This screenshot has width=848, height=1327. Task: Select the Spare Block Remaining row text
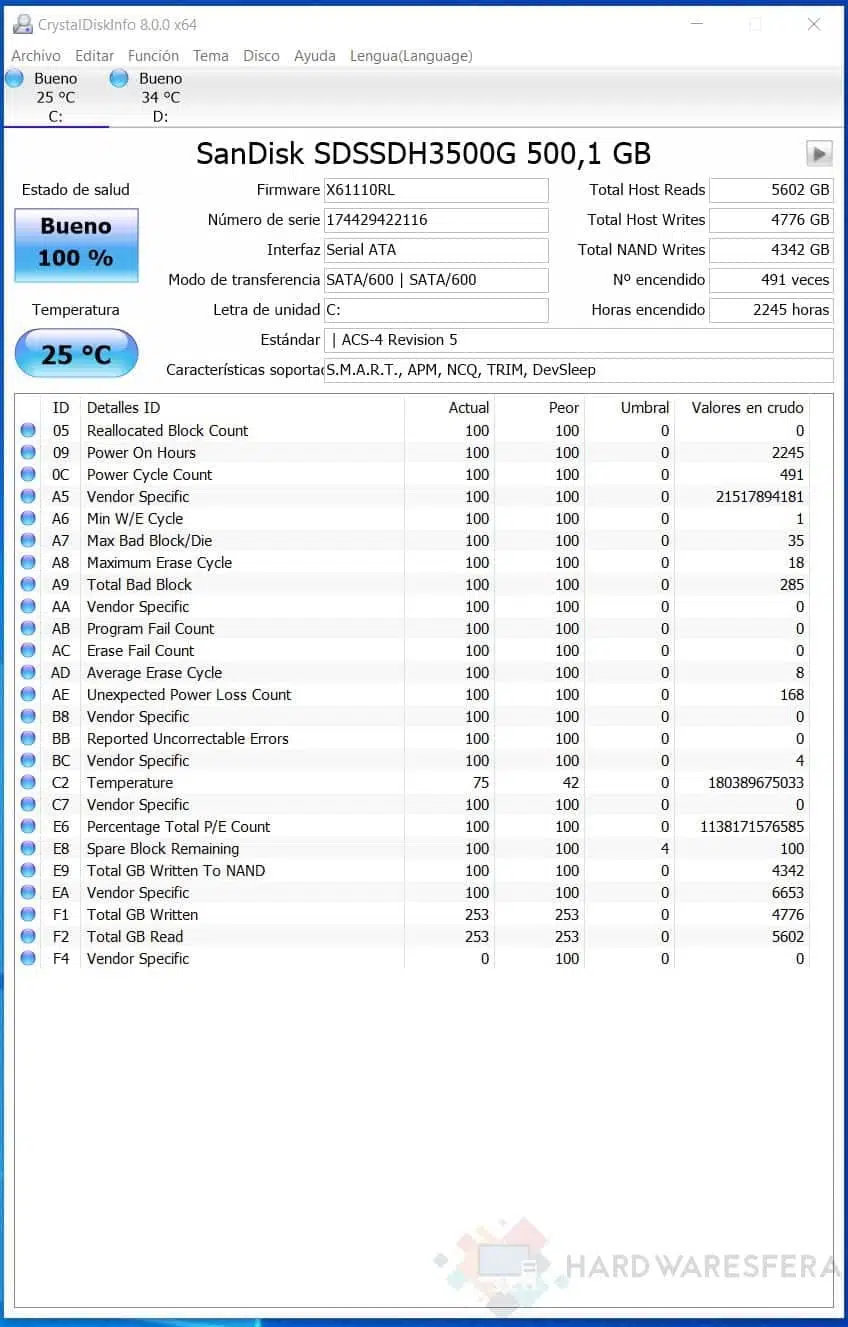(x=163, y=849)
